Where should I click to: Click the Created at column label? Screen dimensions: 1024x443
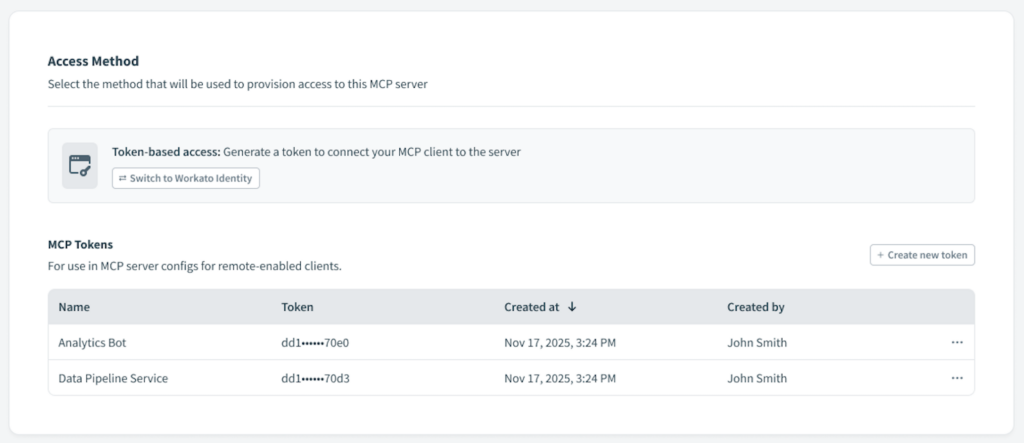[x=532, y=307]
